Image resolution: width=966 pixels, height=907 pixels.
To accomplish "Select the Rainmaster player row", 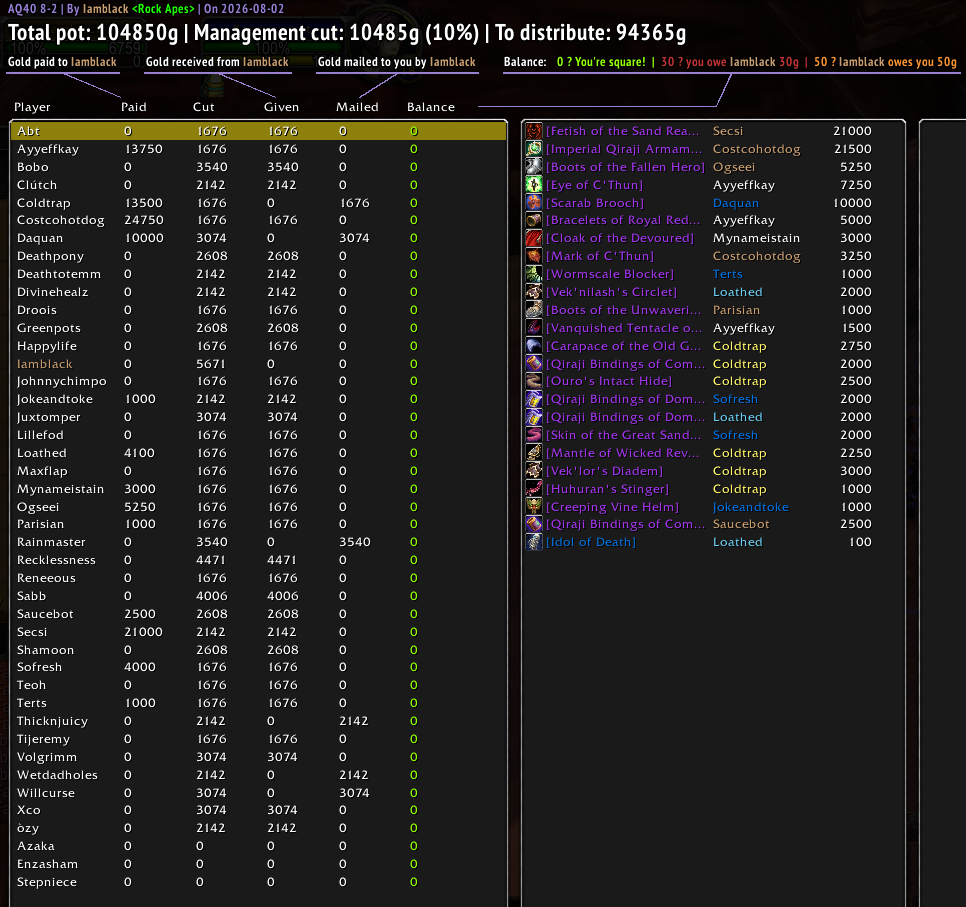I will 259,542.
